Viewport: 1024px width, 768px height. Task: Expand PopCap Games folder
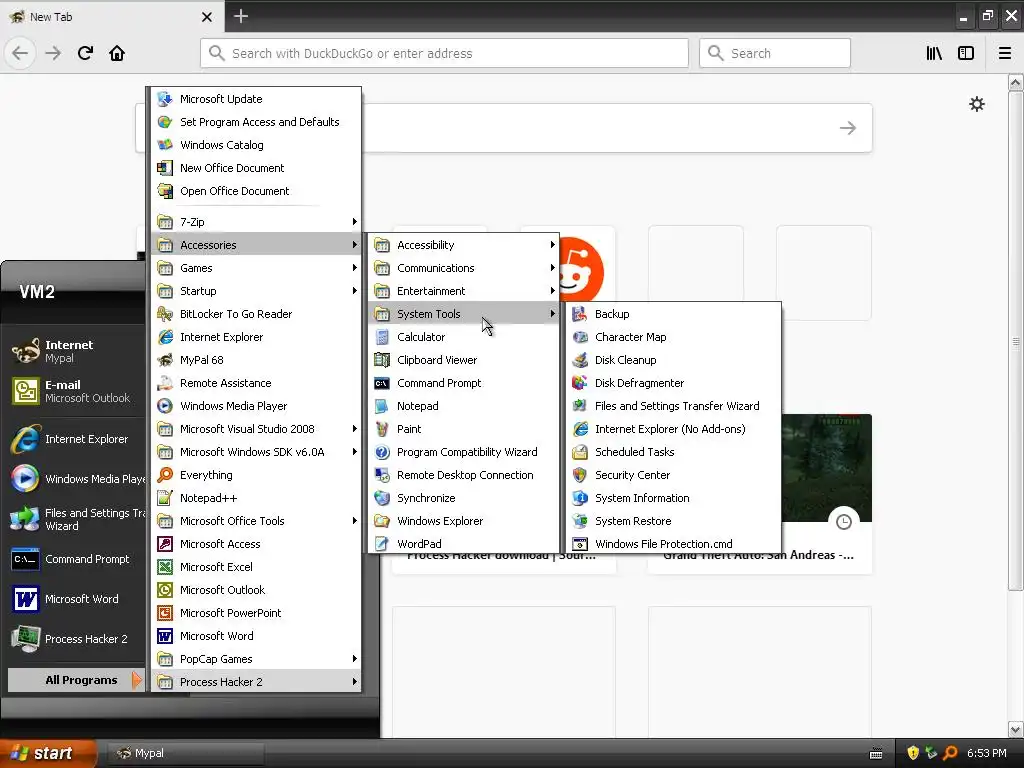pos(256,659)
